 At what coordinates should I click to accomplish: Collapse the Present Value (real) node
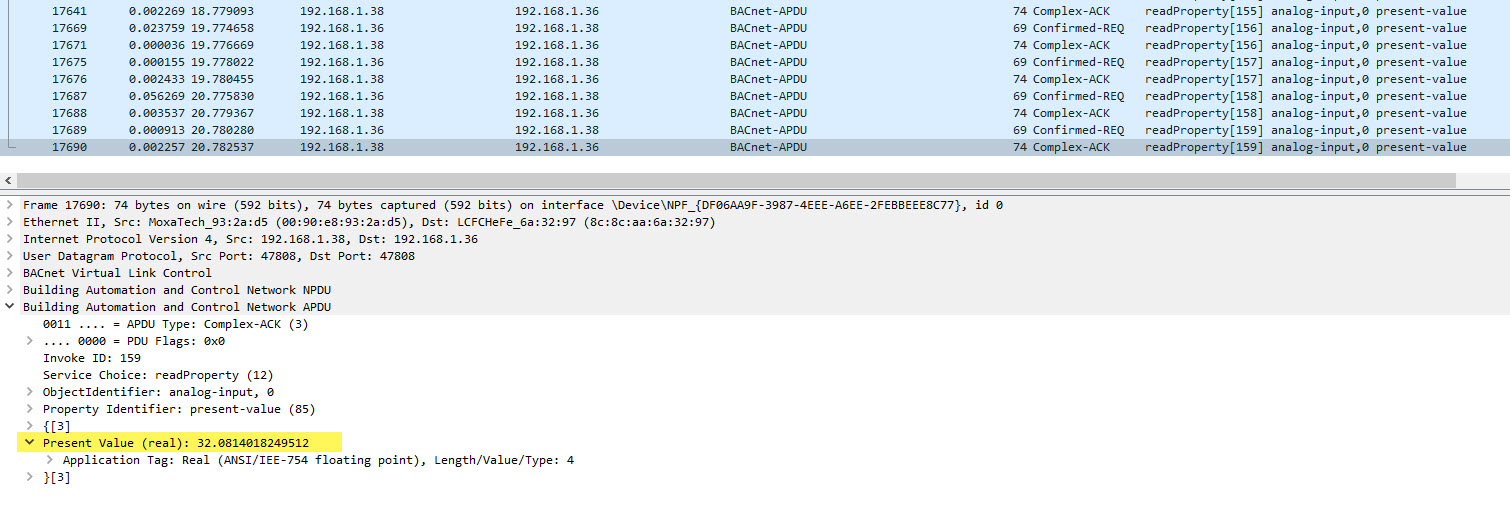point(30,443)
